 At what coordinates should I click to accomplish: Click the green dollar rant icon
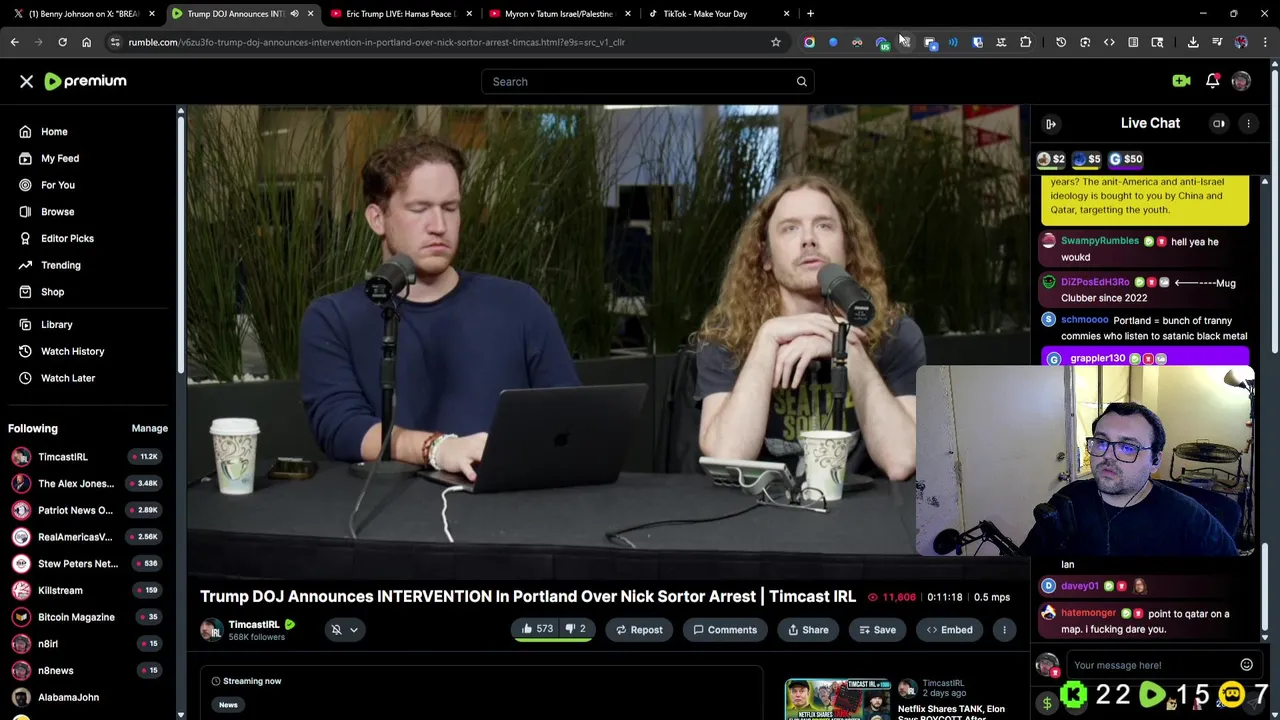tap(1047, 703)
